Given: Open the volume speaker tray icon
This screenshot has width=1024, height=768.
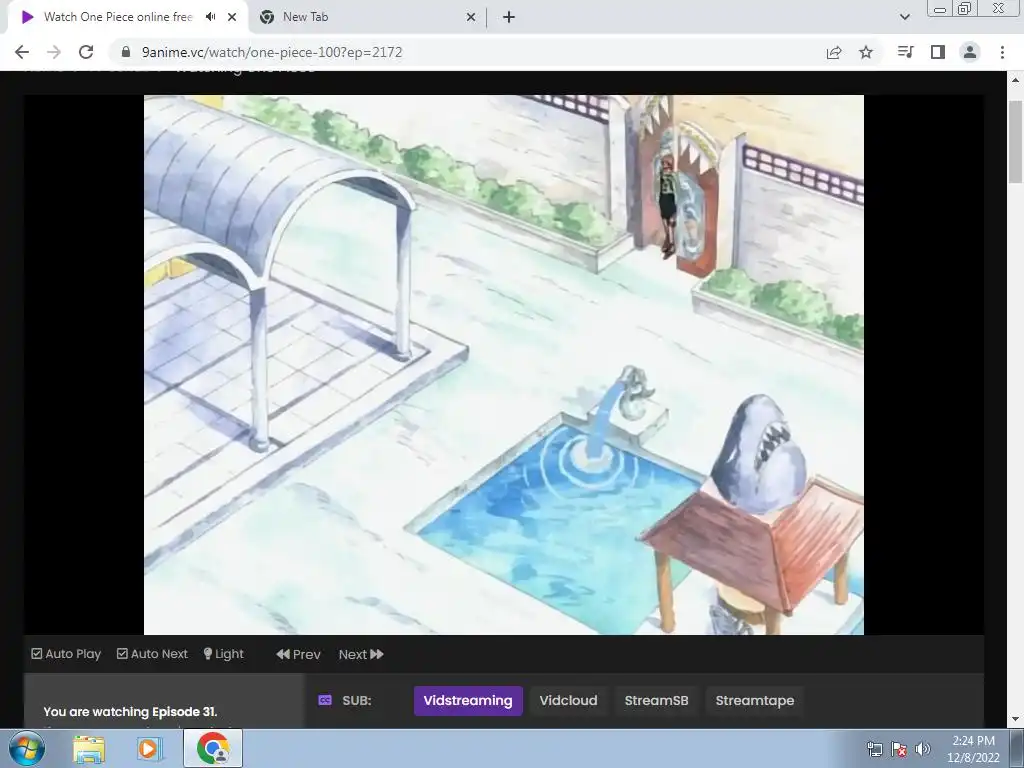Looking at the screenshot, I should 922,749.
